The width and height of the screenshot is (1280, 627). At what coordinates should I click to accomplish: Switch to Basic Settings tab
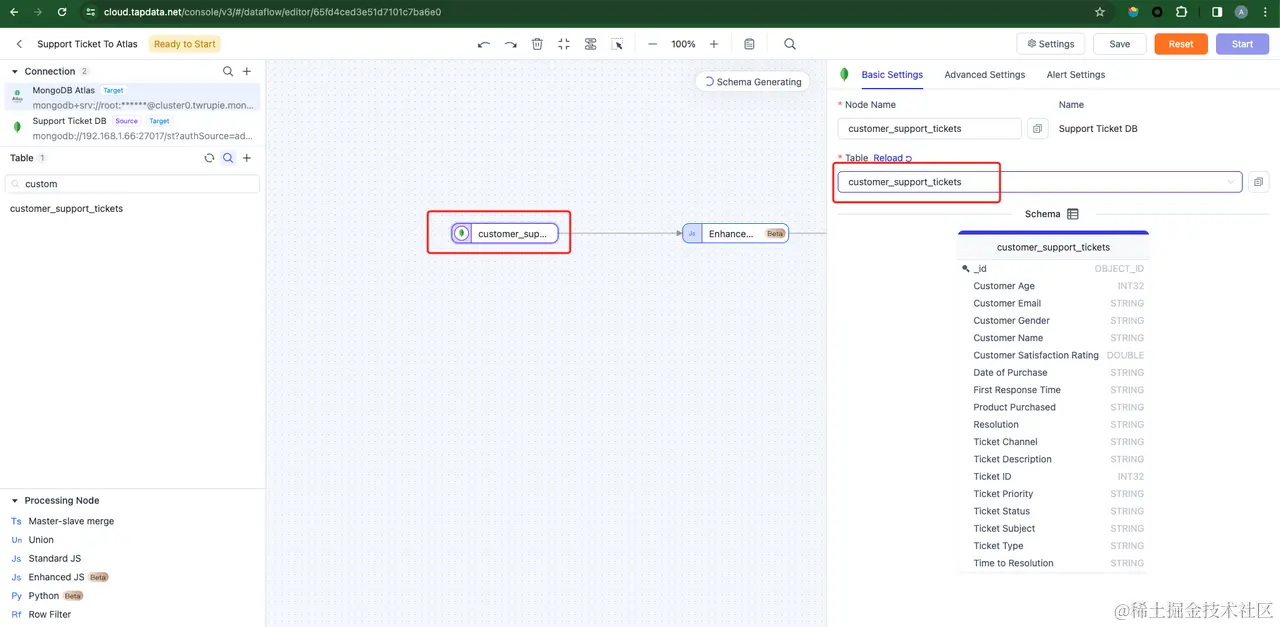pos(892,74)
